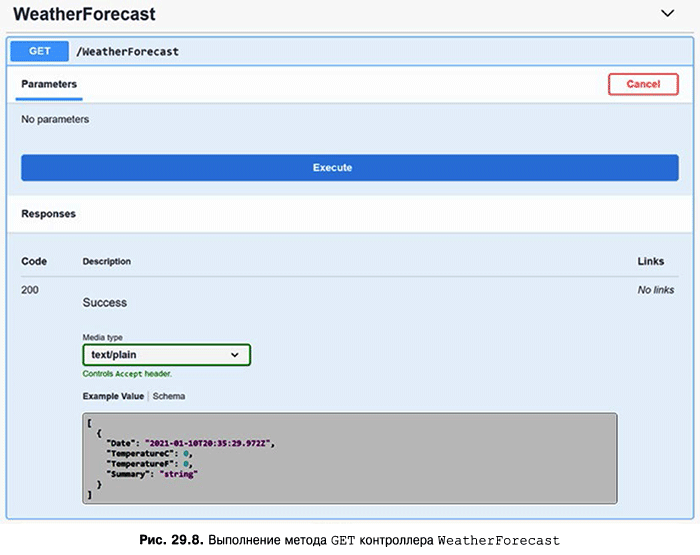Click the Success response description

pos(104,302)
